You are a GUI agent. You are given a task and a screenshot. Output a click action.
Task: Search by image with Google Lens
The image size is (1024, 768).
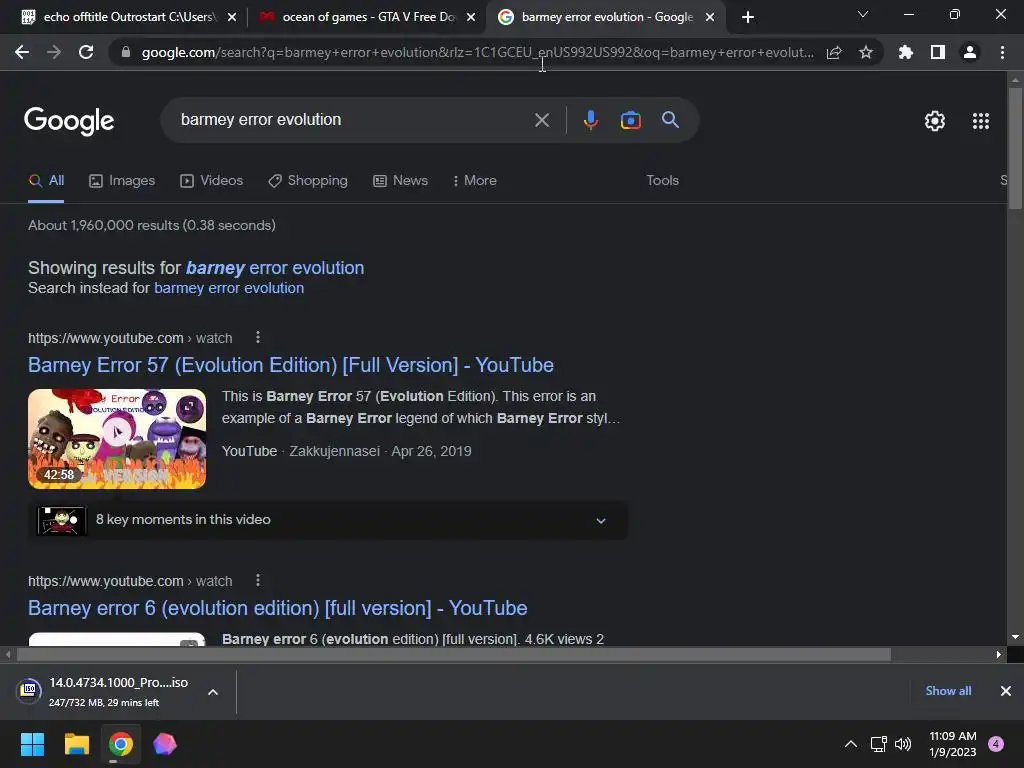point(630,120)
